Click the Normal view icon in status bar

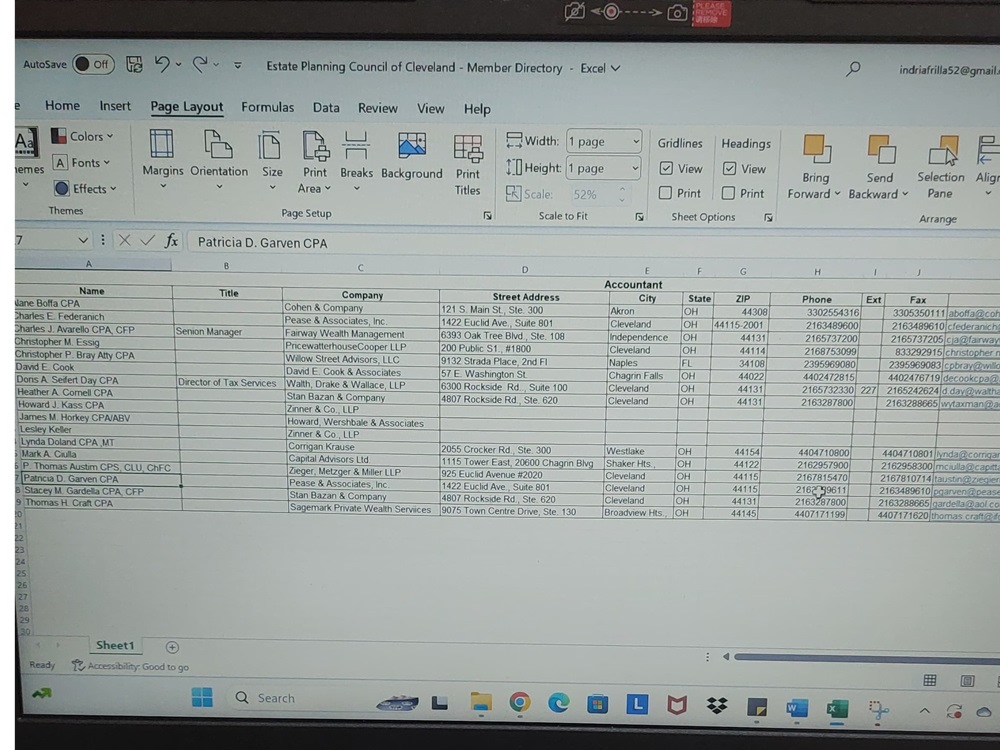tap(930, 680)
